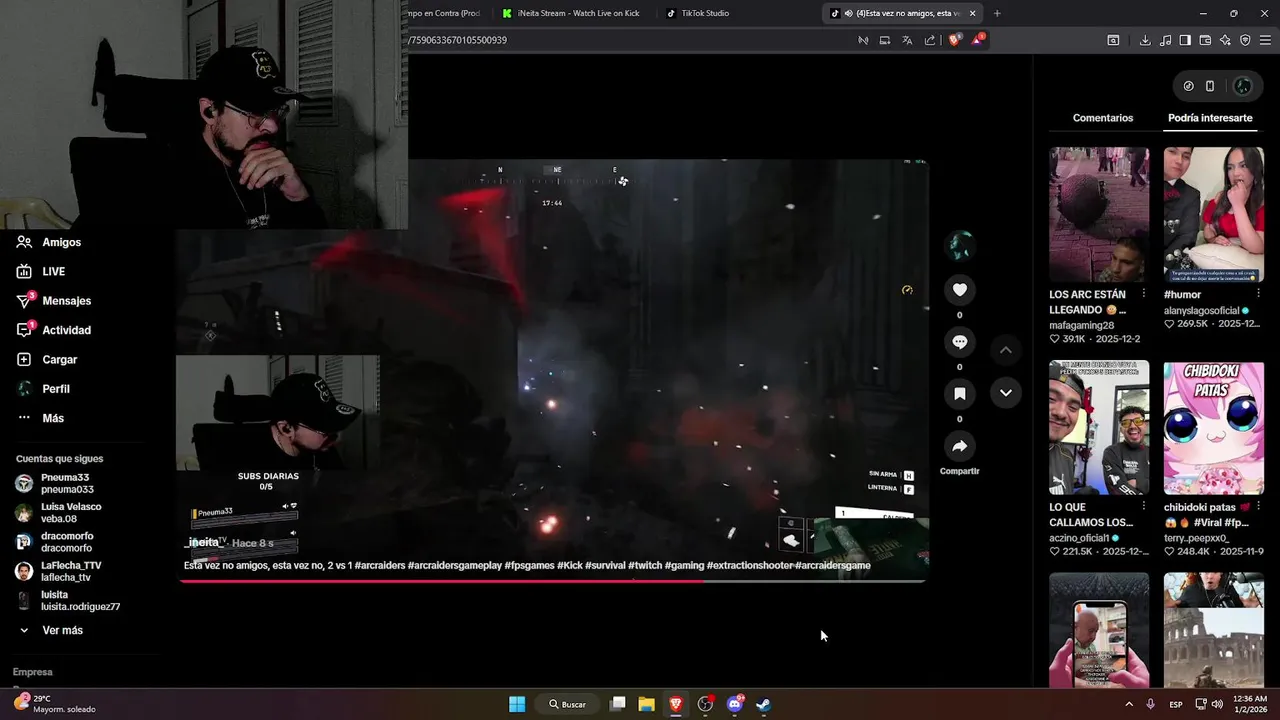Open the Brave Wallet icon

(1205, 40)
